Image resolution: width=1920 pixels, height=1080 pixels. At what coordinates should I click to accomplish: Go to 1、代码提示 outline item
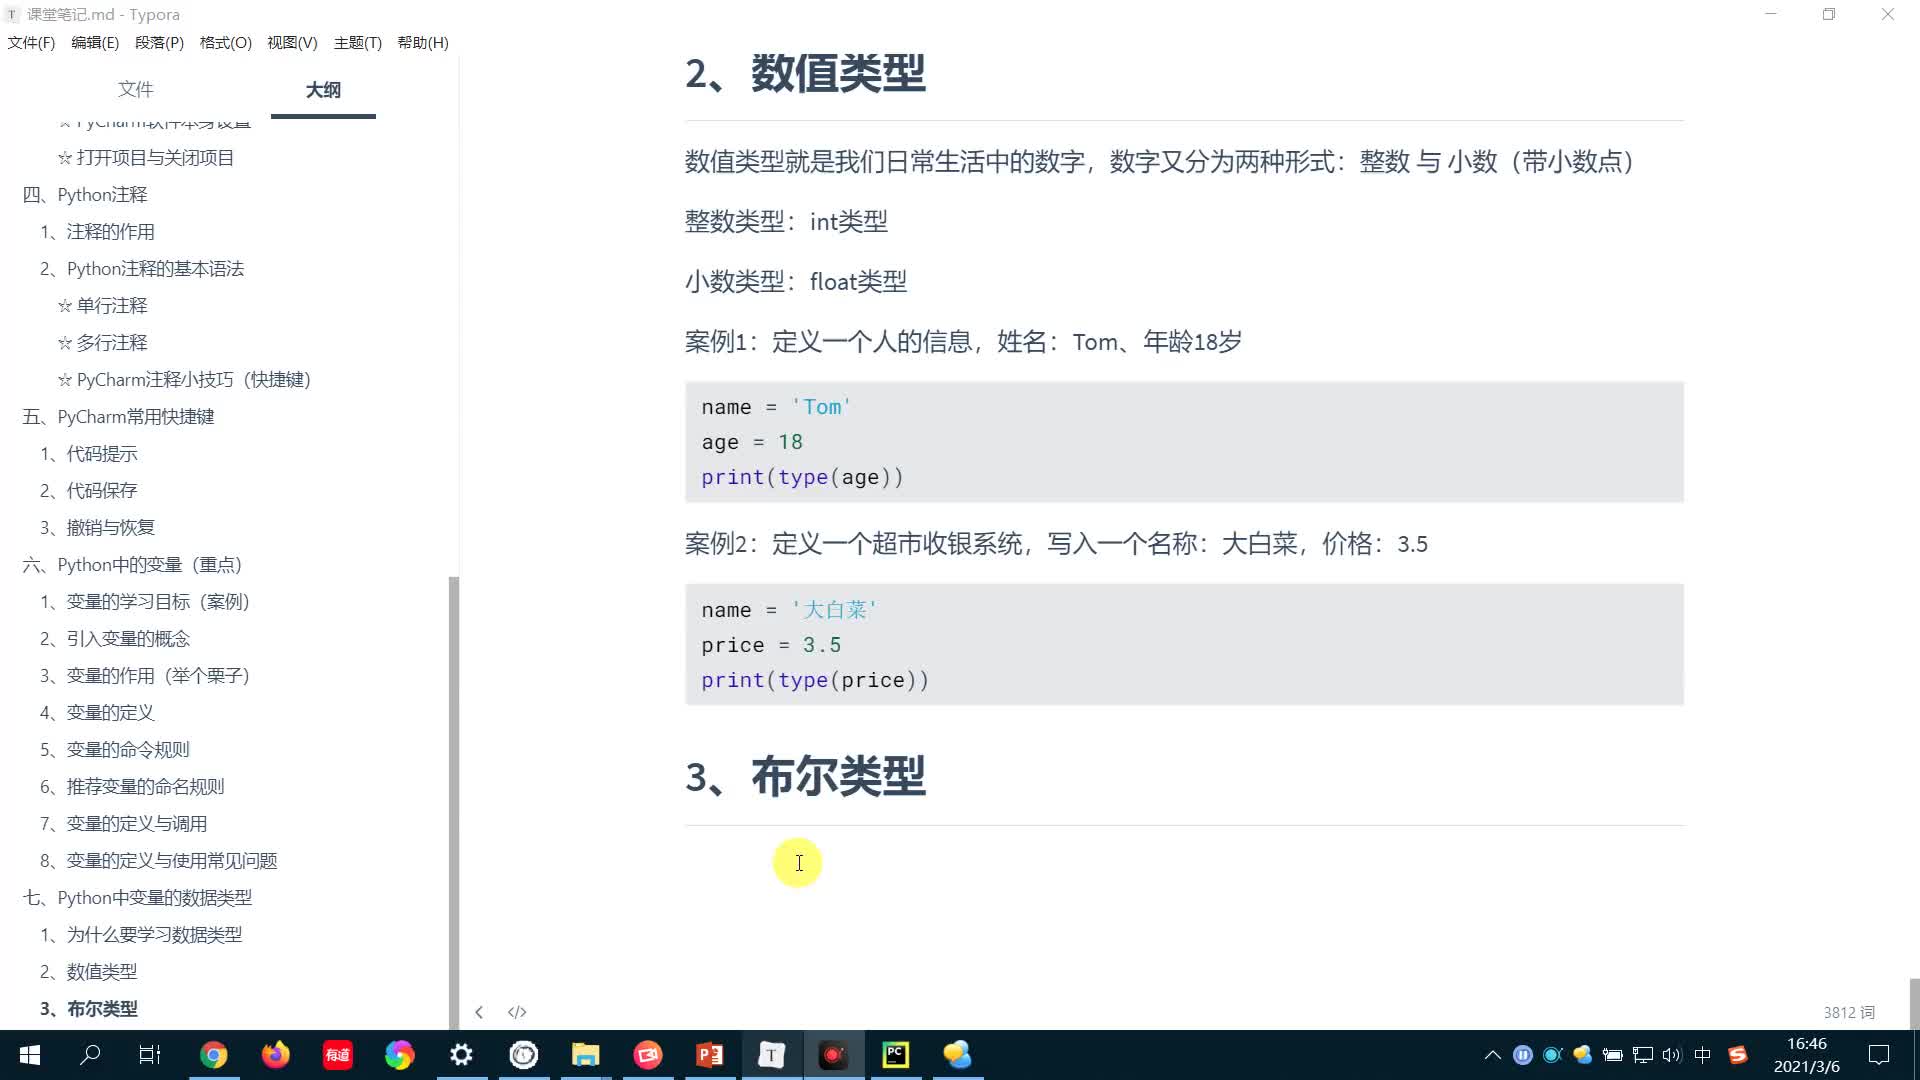click(89, 454)
